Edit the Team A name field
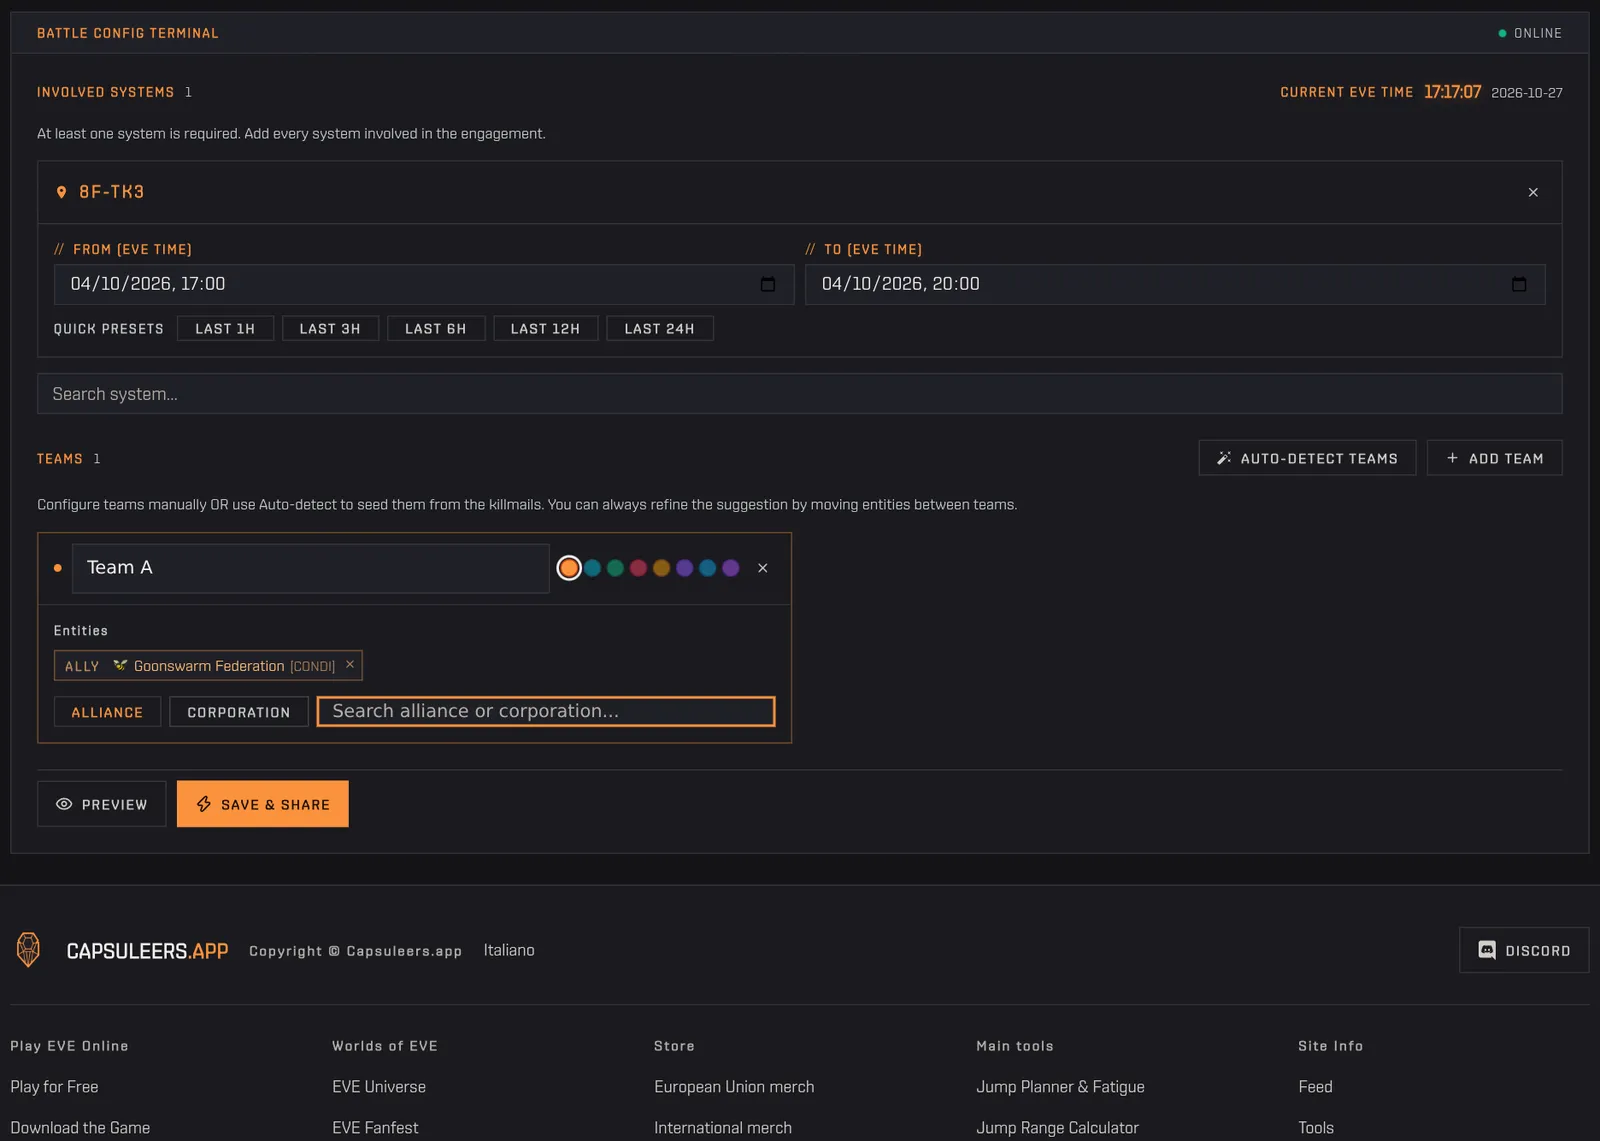Screen dimensions: 1600x1141 click(311, 568)
